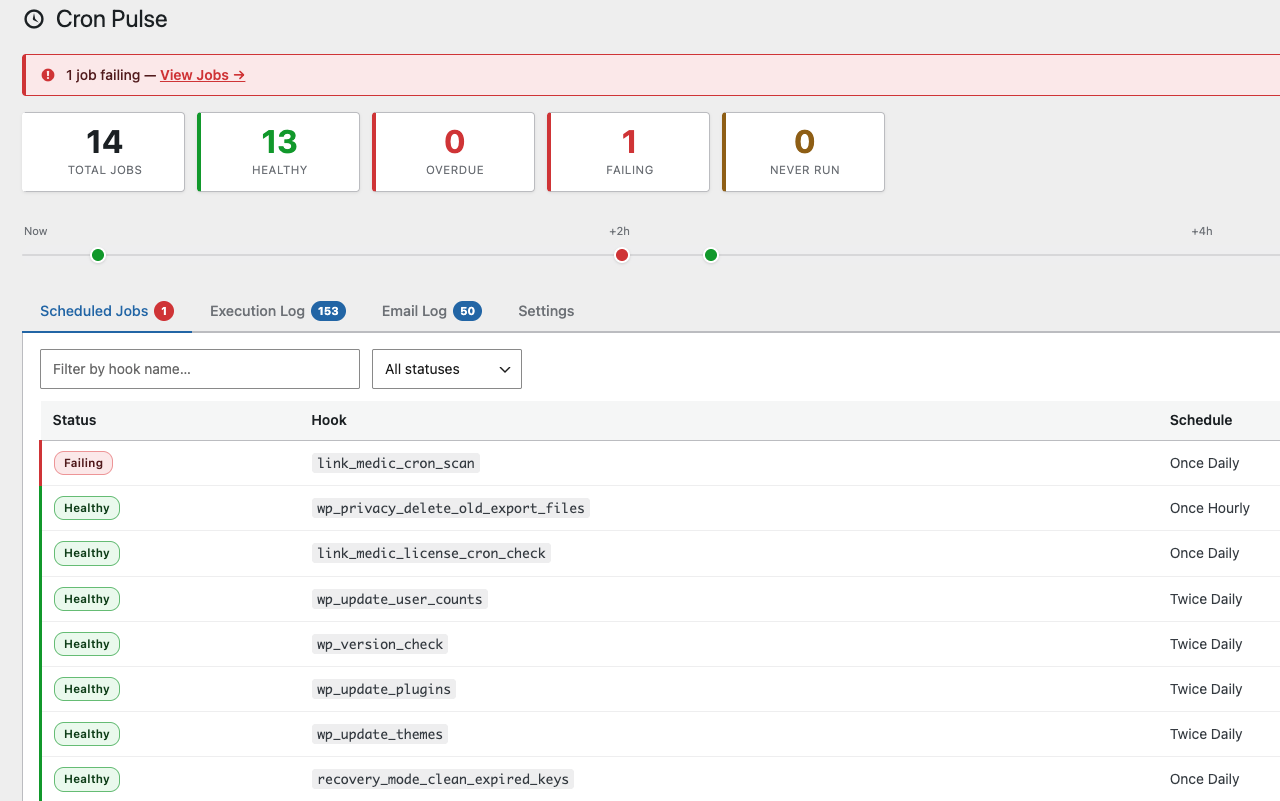Click Once Hourly schedule for wp_privacy_delete_old_export_files
The image size is (1280, 801).
coord(1210,508)
